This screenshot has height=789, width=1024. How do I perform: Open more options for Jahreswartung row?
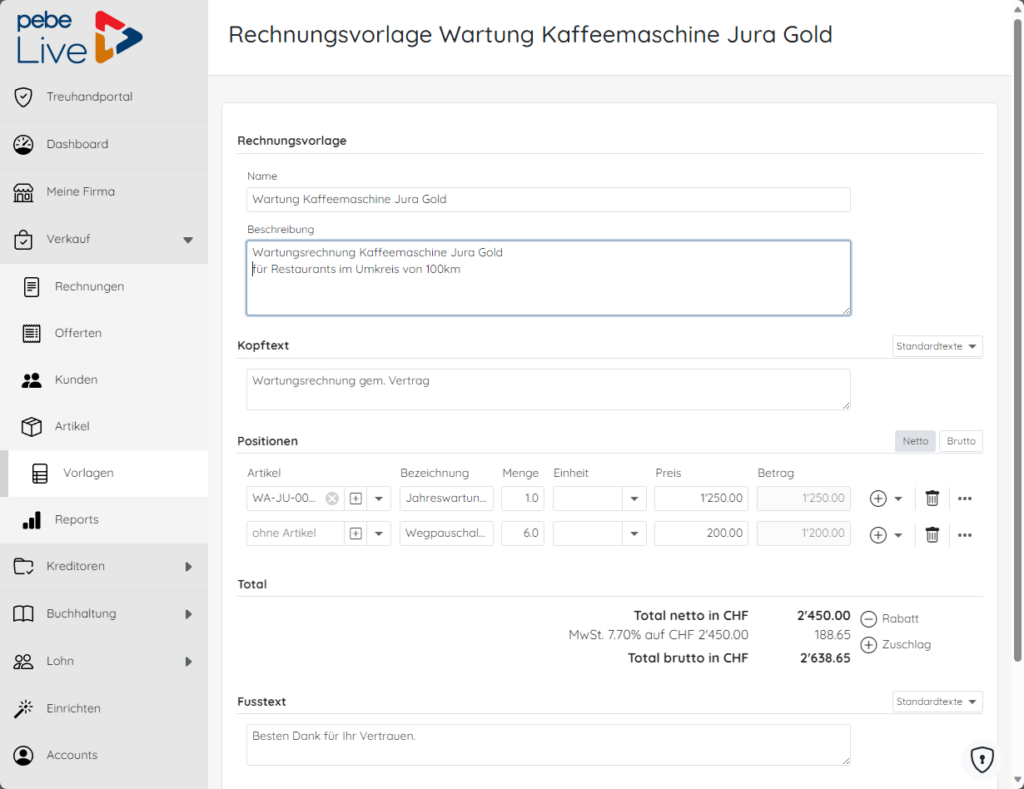pos(965,498)
